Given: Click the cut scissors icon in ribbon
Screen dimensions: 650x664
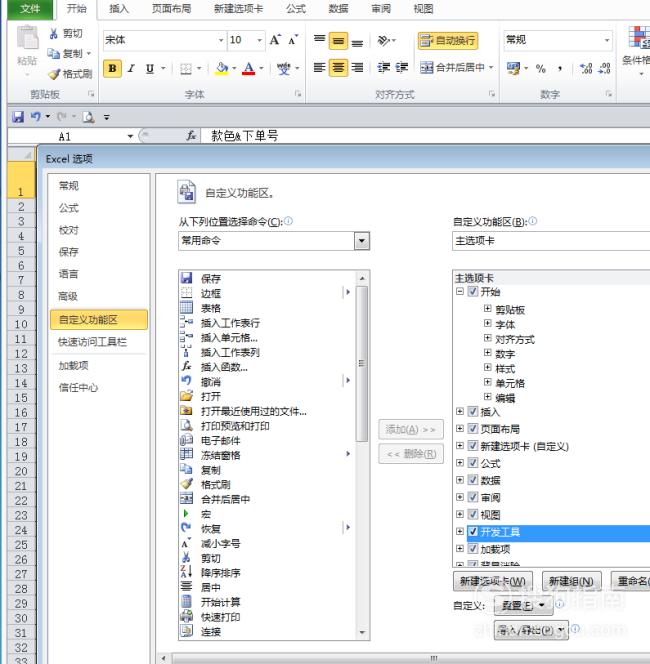Looking at the screenshot, I should (x=54, y=33).
